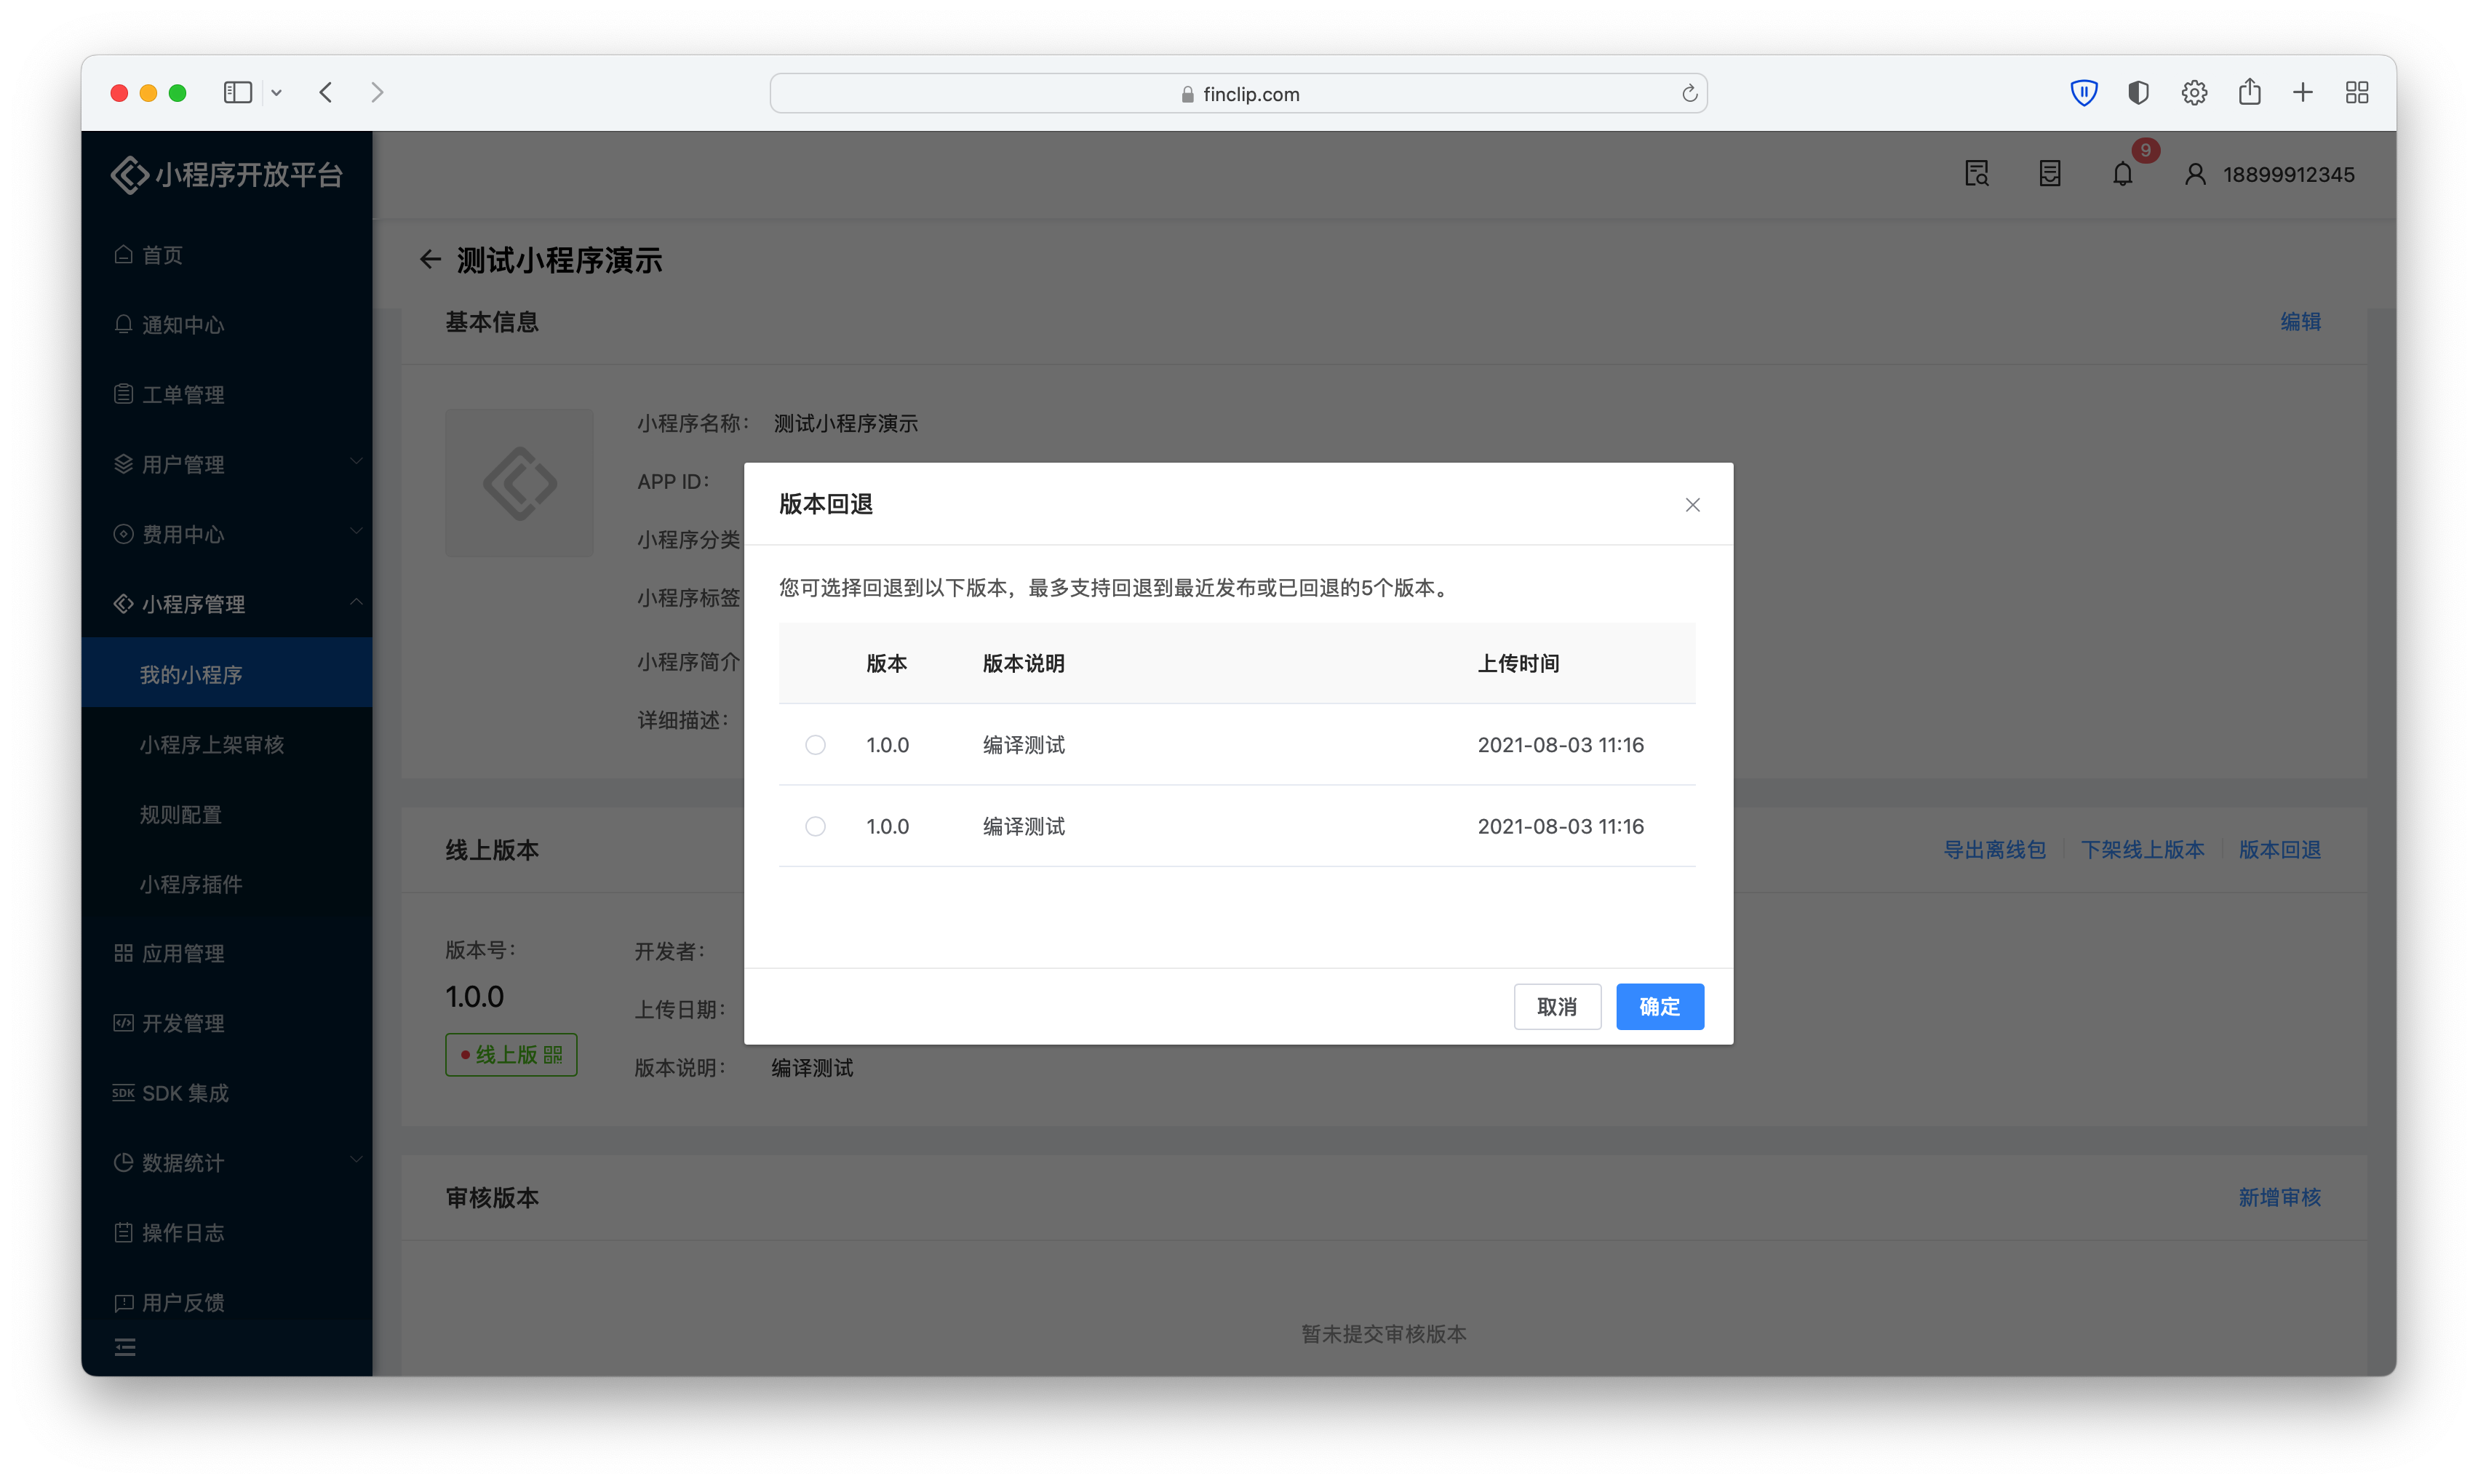Open 首页 in the sidebar
This screenshot has width=2478, height=1484.
(227, 255)
